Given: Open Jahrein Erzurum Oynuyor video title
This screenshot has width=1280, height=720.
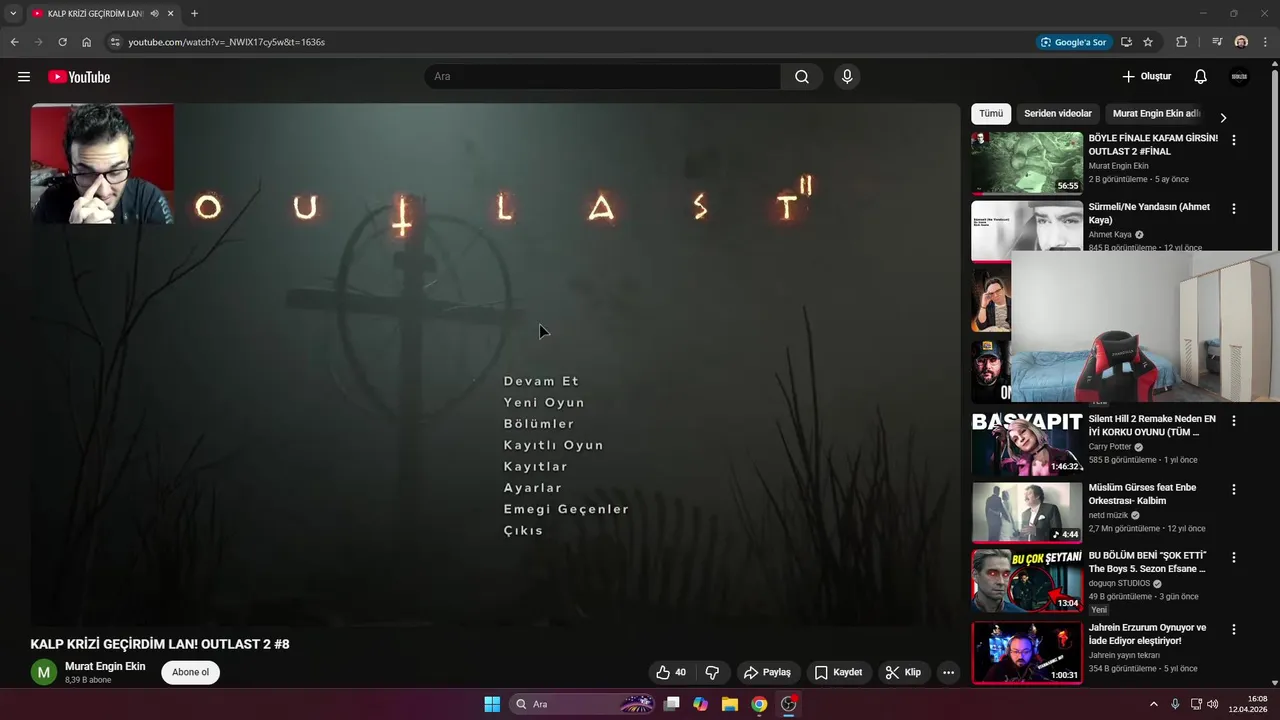Looking at the screenshot, I should pos(1147,634).
